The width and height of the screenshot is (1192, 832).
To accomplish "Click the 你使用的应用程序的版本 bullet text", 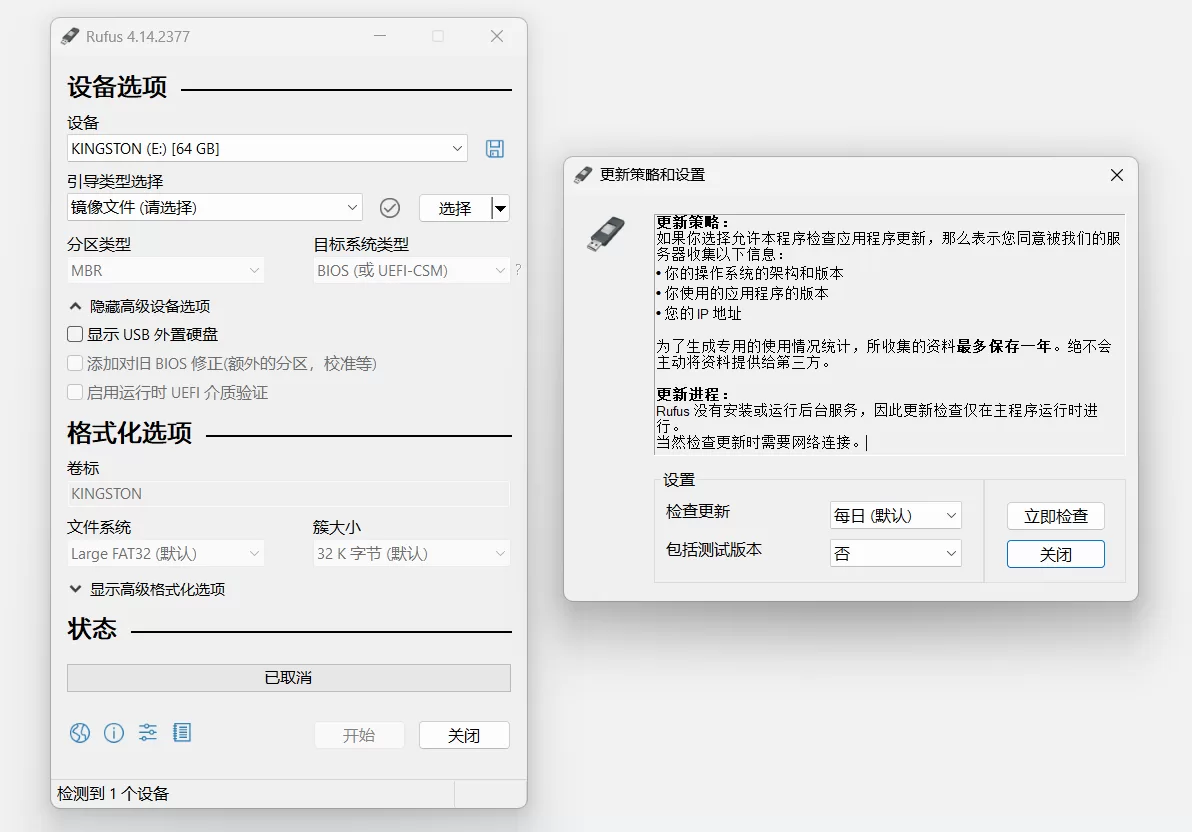I will 746,294.
